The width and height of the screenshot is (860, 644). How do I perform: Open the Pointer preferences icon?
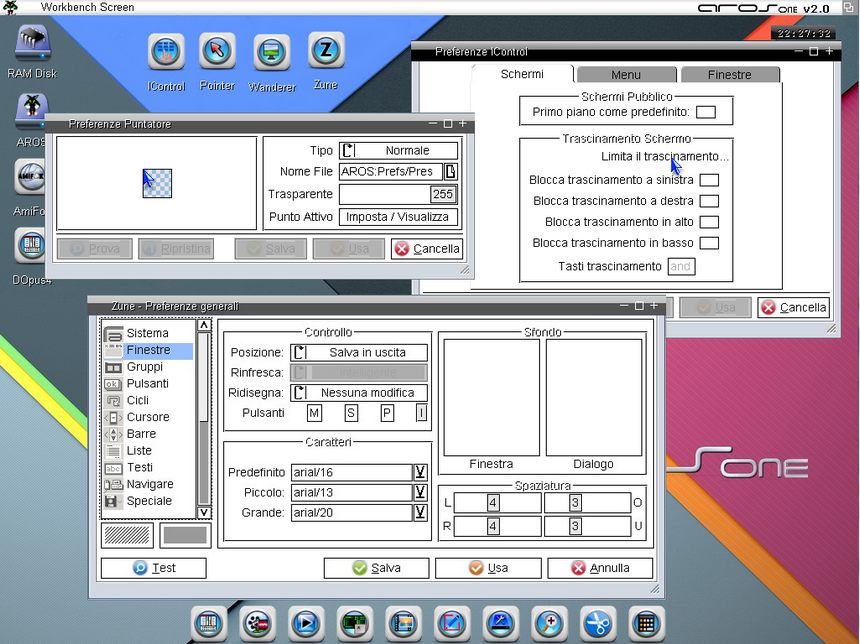[217, 52]
